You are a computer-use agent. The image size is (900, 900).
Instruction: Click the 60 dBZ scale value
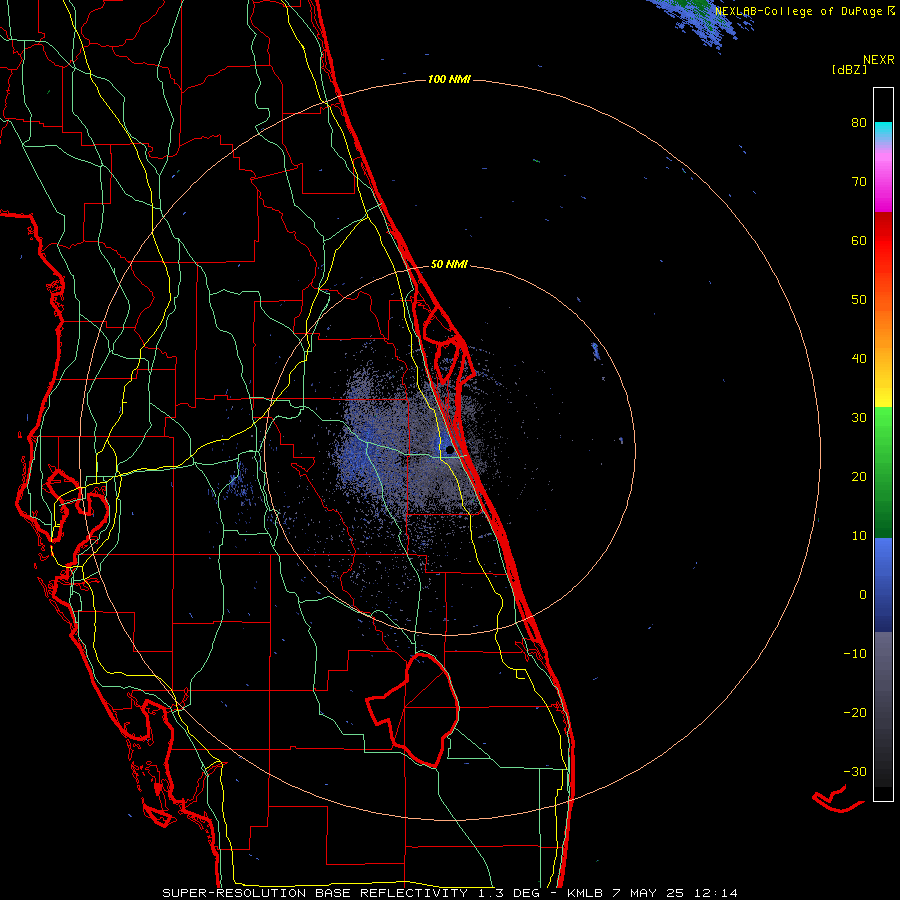point(859,240)
